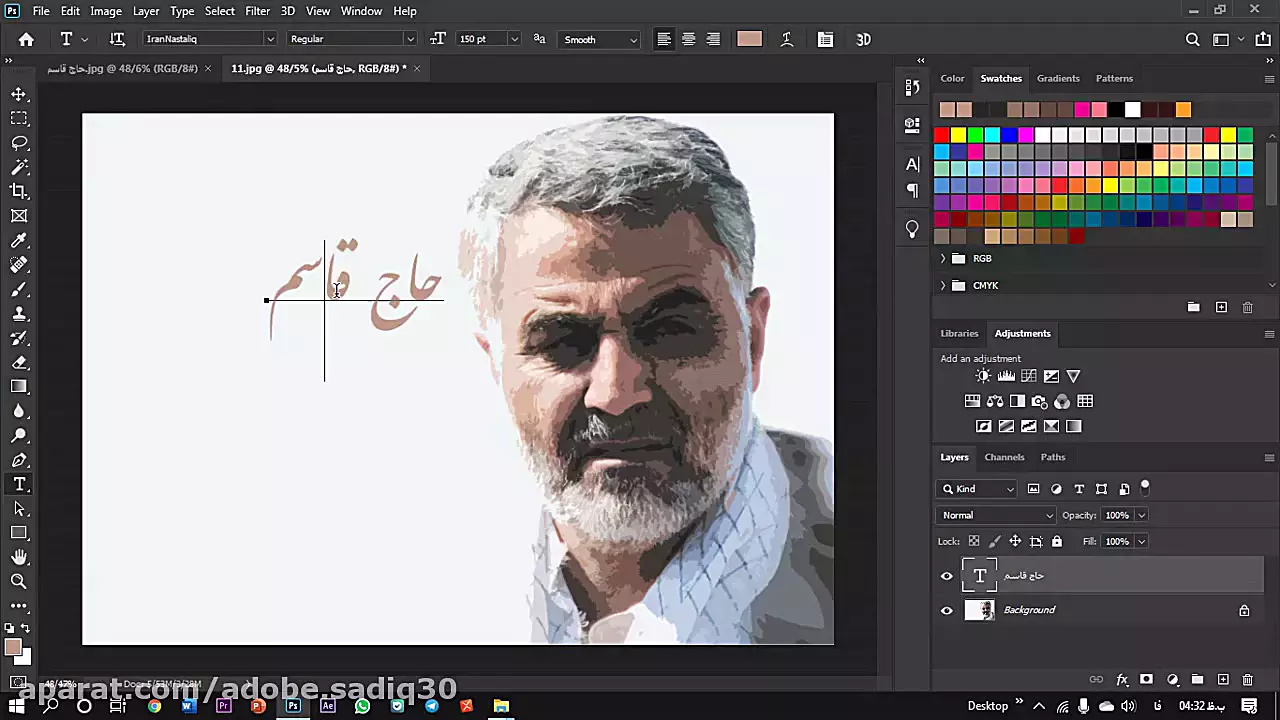
Task: Select the Rectangular Marquee tool
Action: coord(19,118)
